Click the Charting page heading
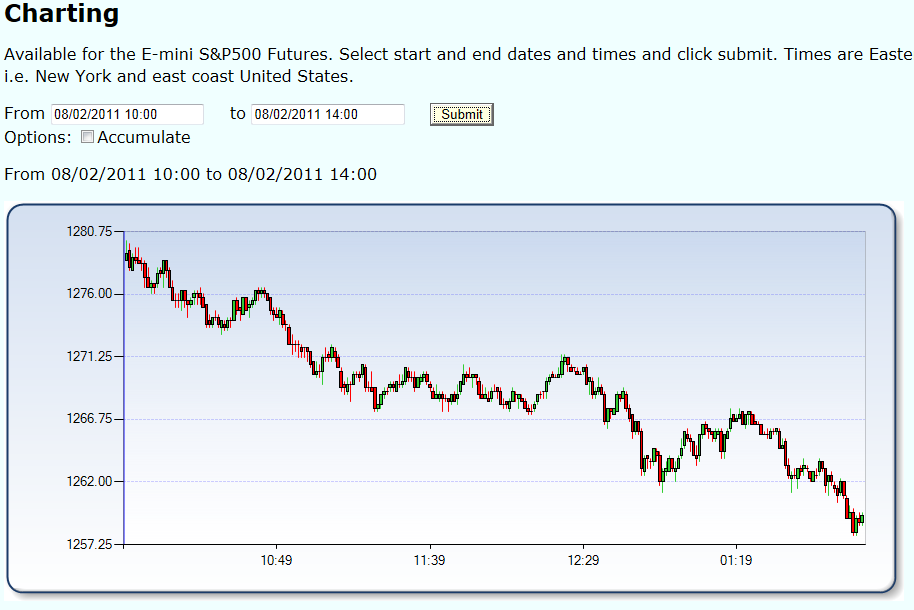 (62, 13)
